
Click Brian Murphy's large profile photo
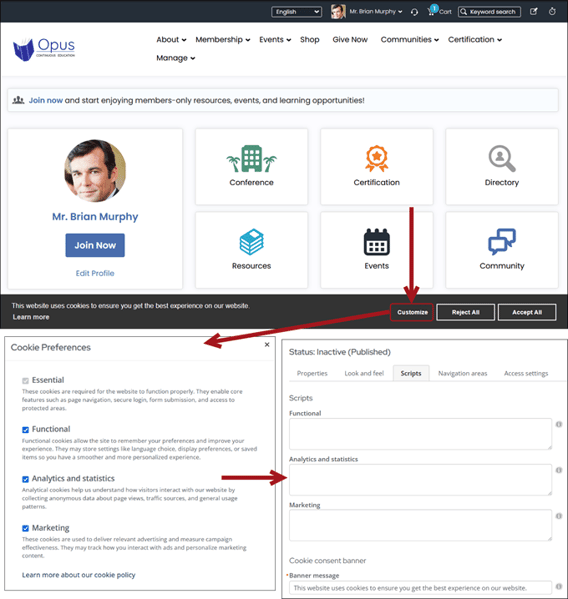click(x=95, y=171)
